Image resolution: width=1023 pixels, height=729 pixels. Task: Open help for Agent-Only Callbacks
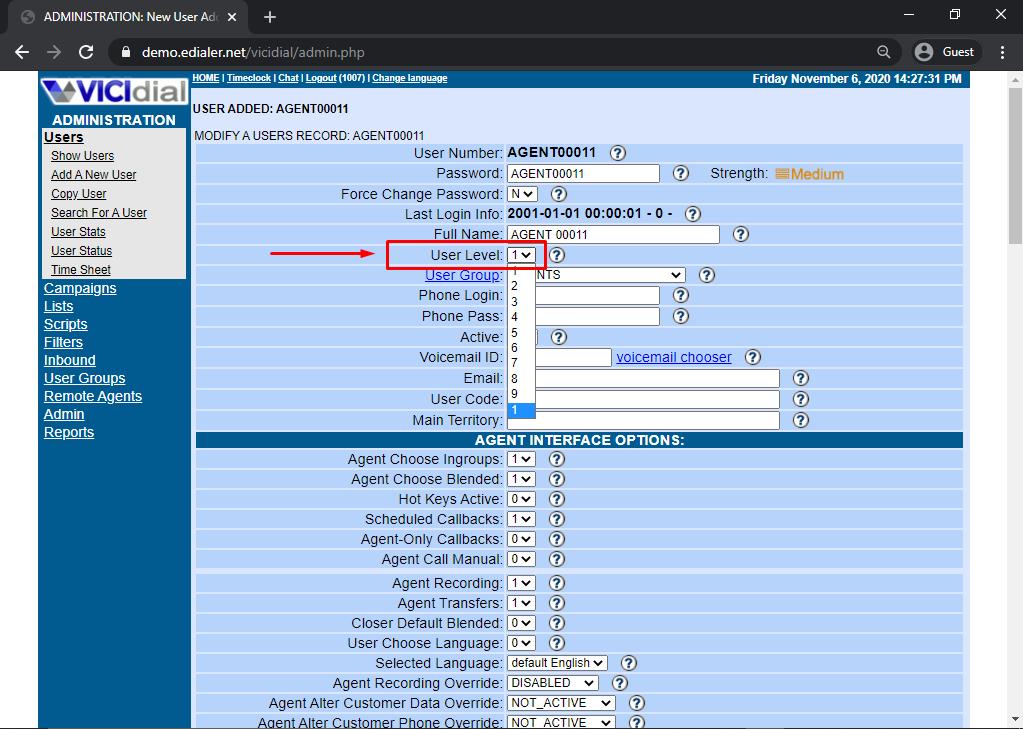[x=557, y=539]
